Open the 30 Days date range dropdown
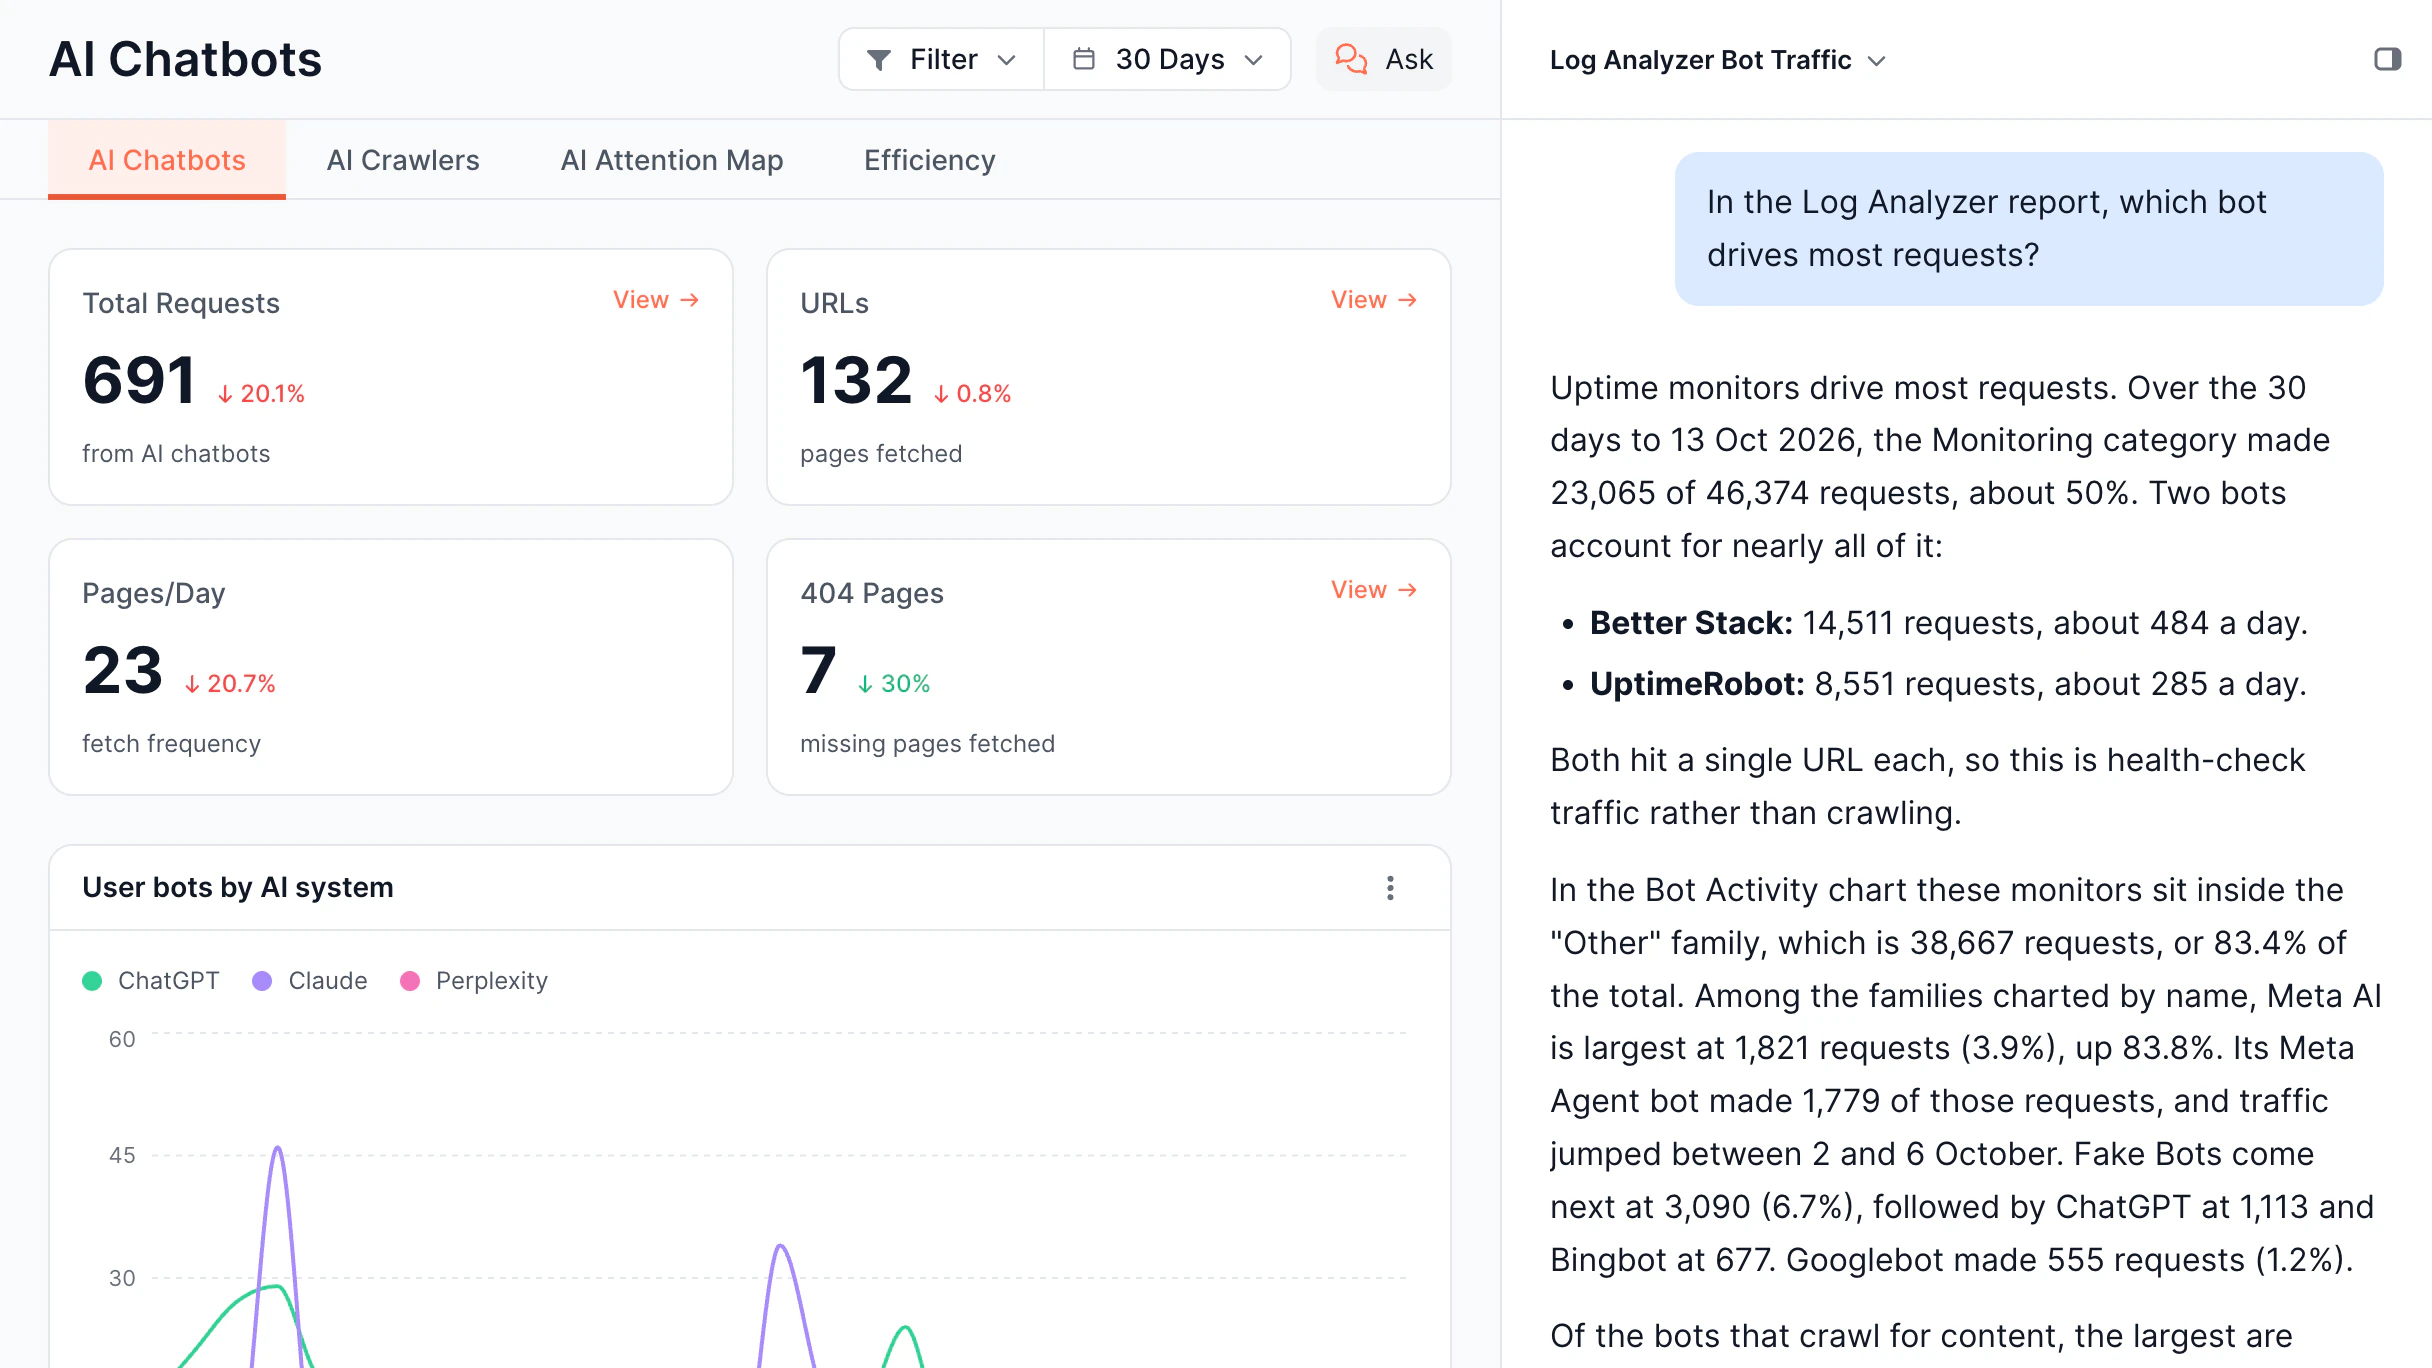The image size is (2432, 1368). 1167,60
